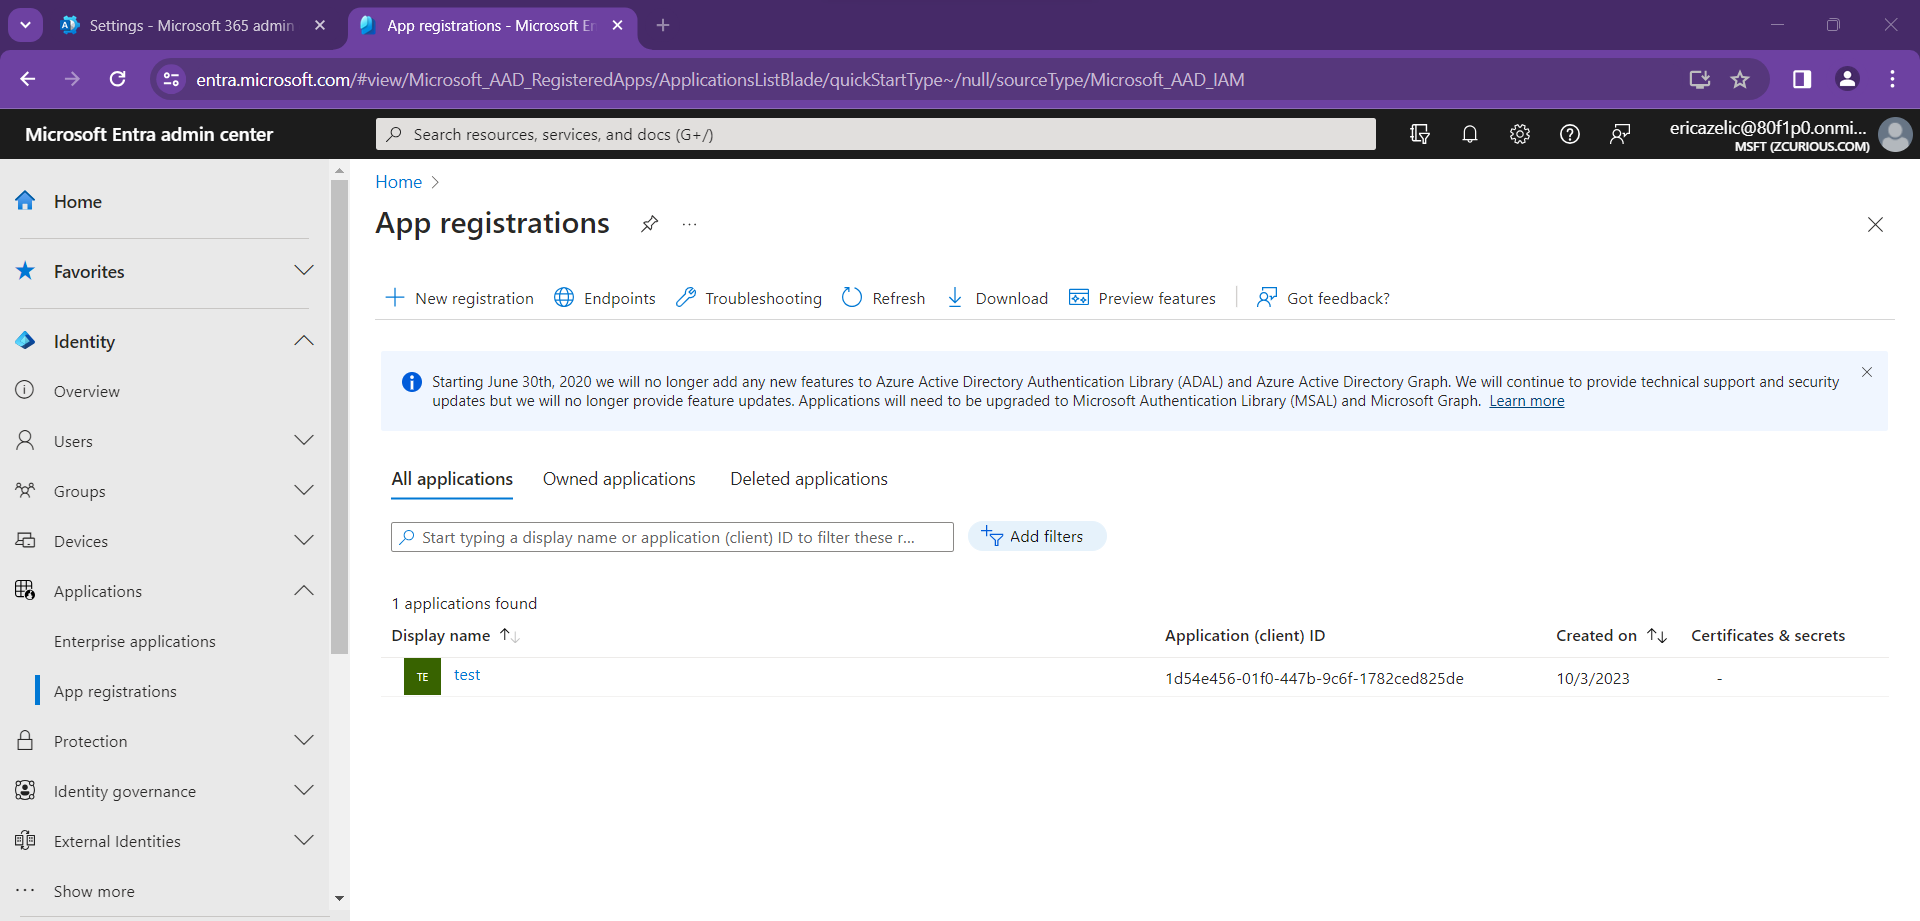
Task: Go back with browser back arrow
Action: 28,79
